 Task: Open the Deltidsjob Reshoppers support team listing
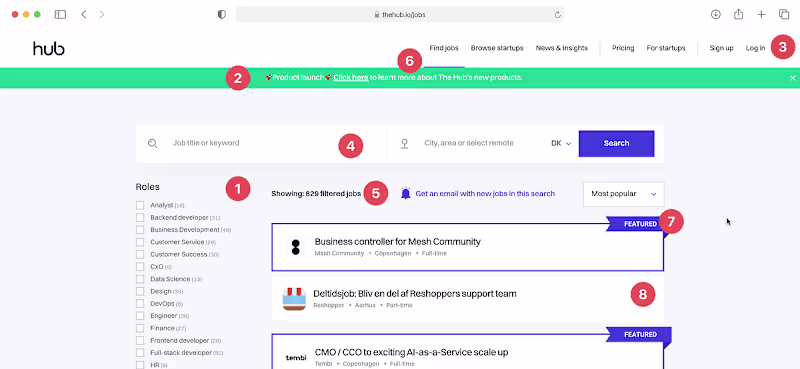click(415, 293)
